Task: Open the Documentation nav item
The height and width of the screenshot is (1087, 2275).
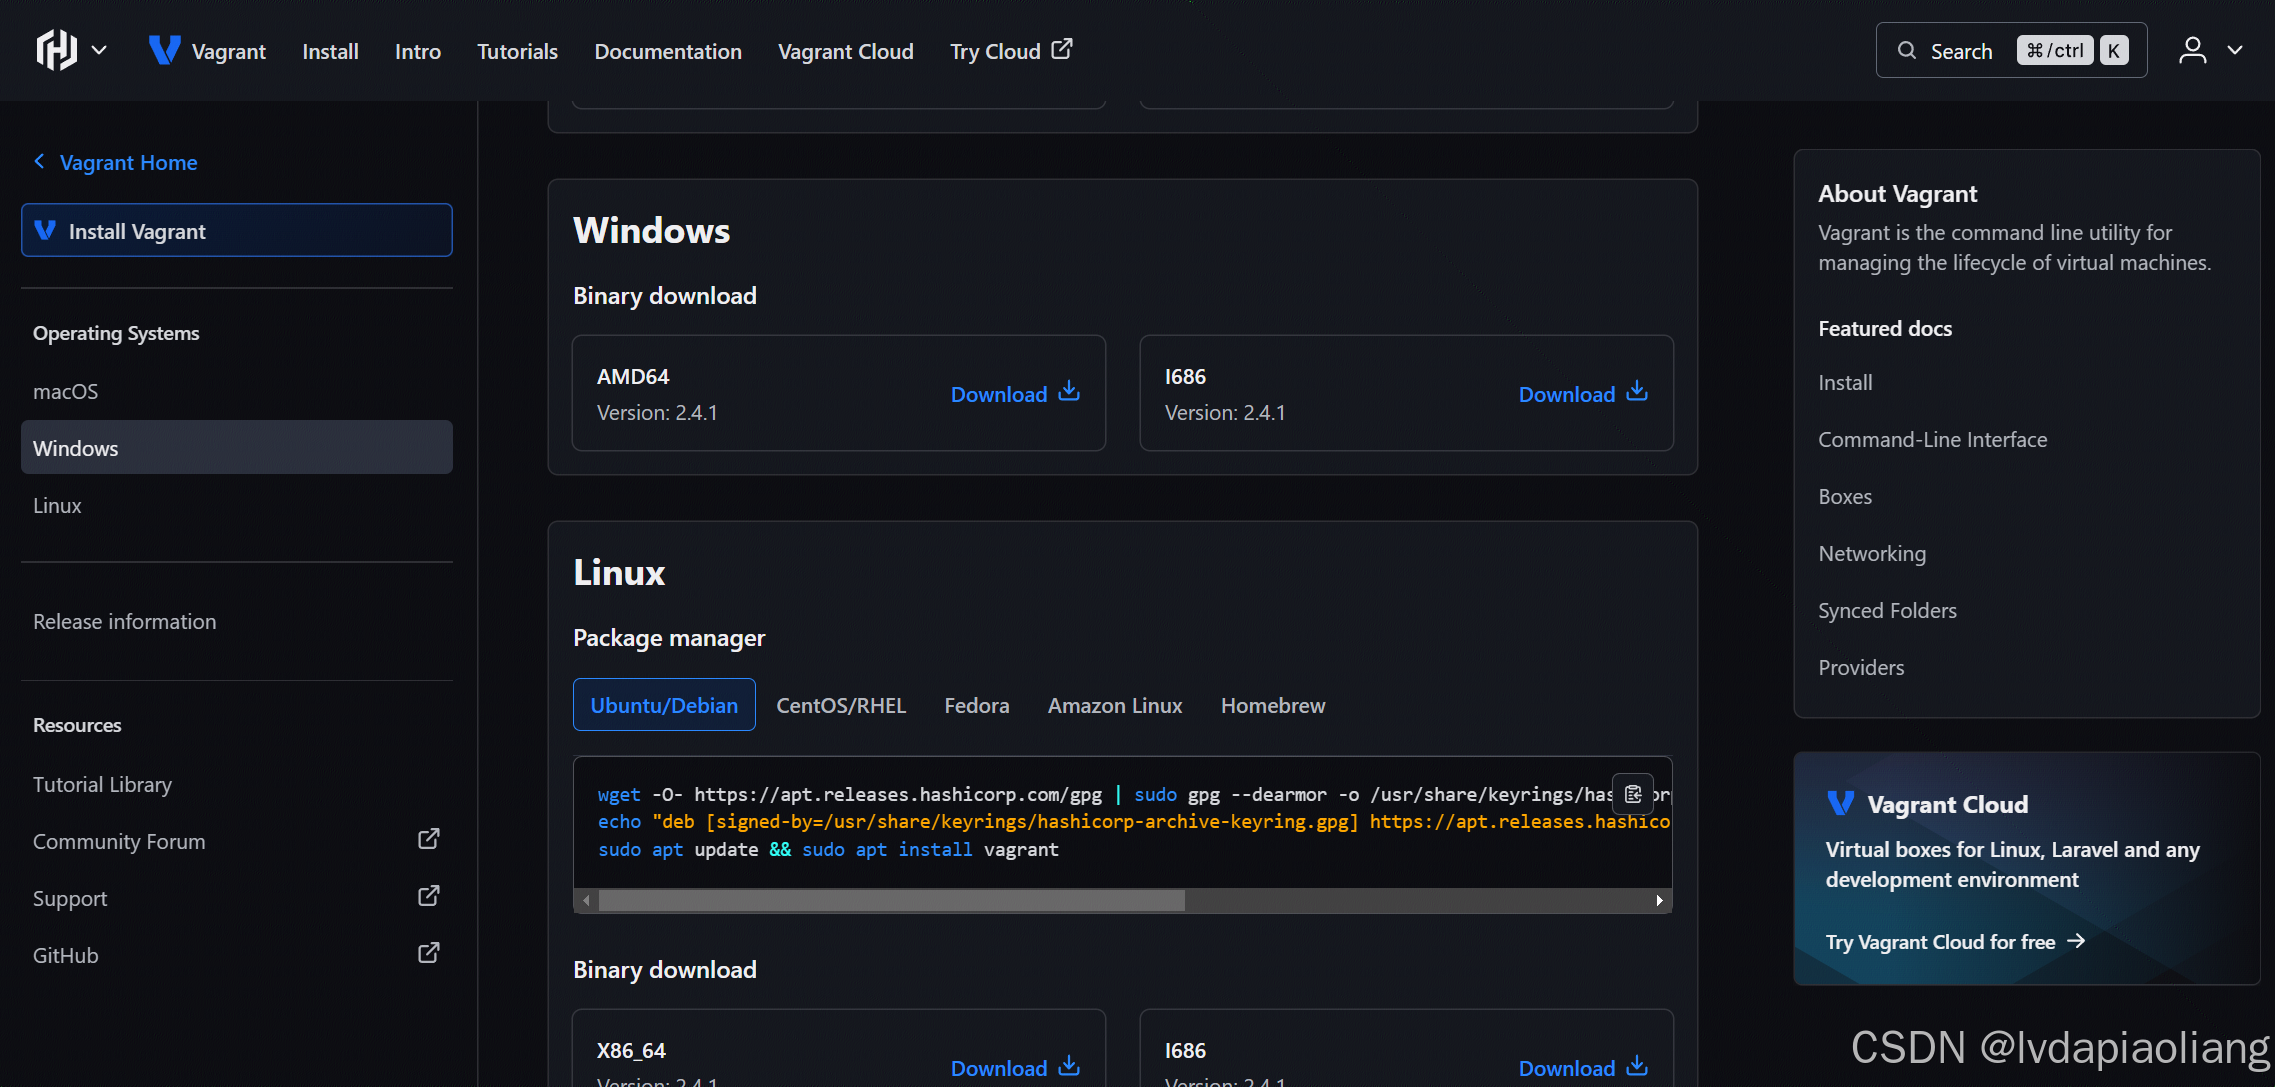Action: coord(668,51)
